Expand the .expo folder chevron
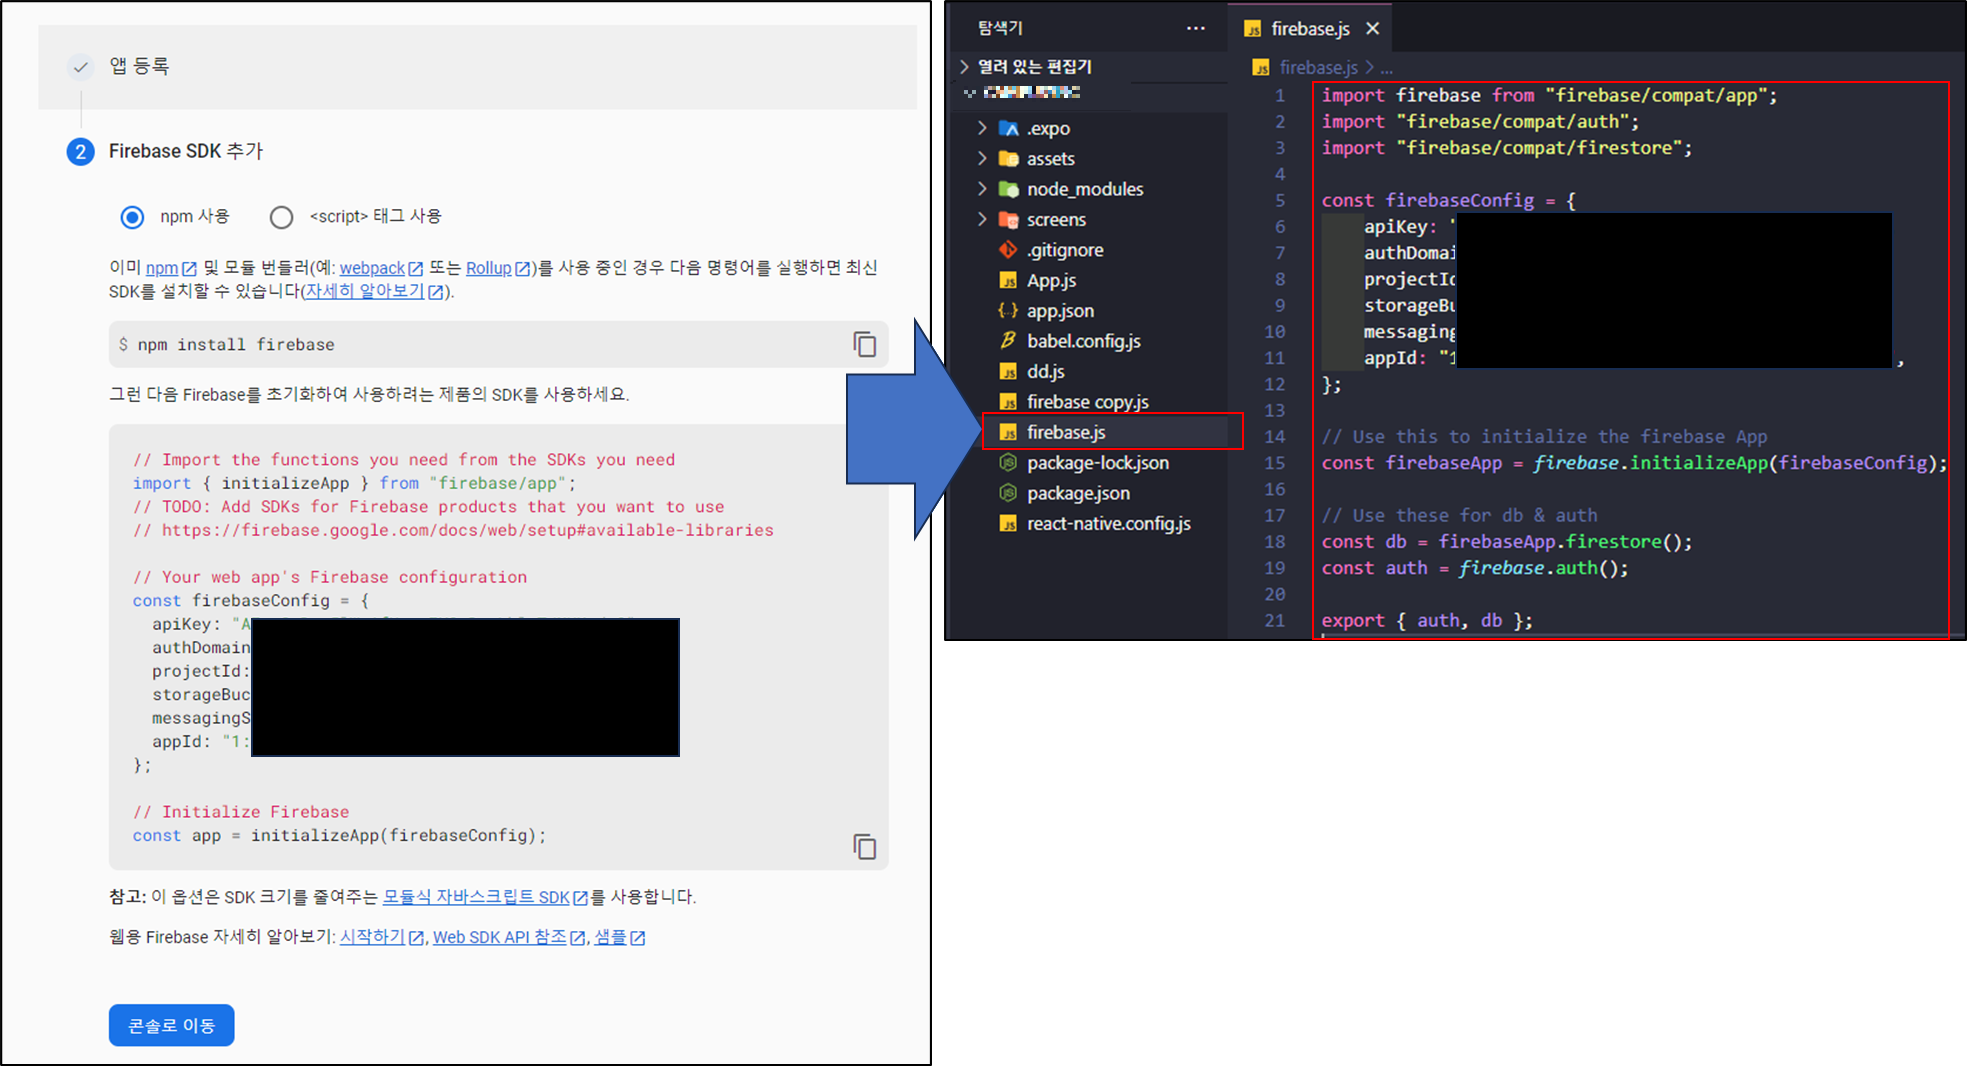The height and width of the screenshot is (1066, 1967). (x=982, y=128)
